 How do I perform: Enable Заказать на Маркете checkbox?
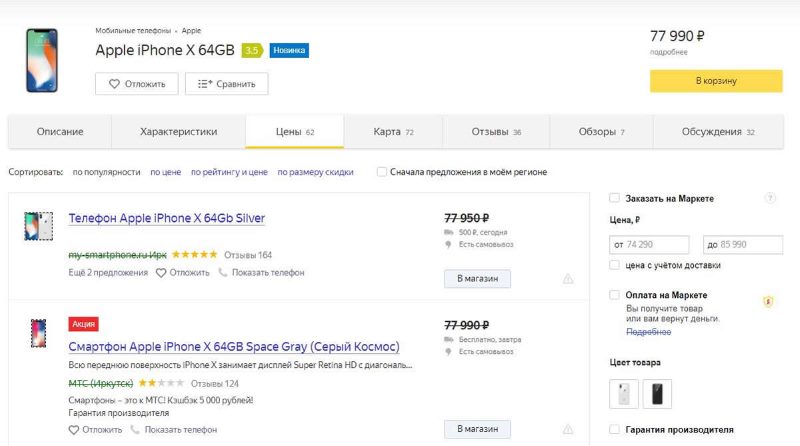[x=614, y=198]
